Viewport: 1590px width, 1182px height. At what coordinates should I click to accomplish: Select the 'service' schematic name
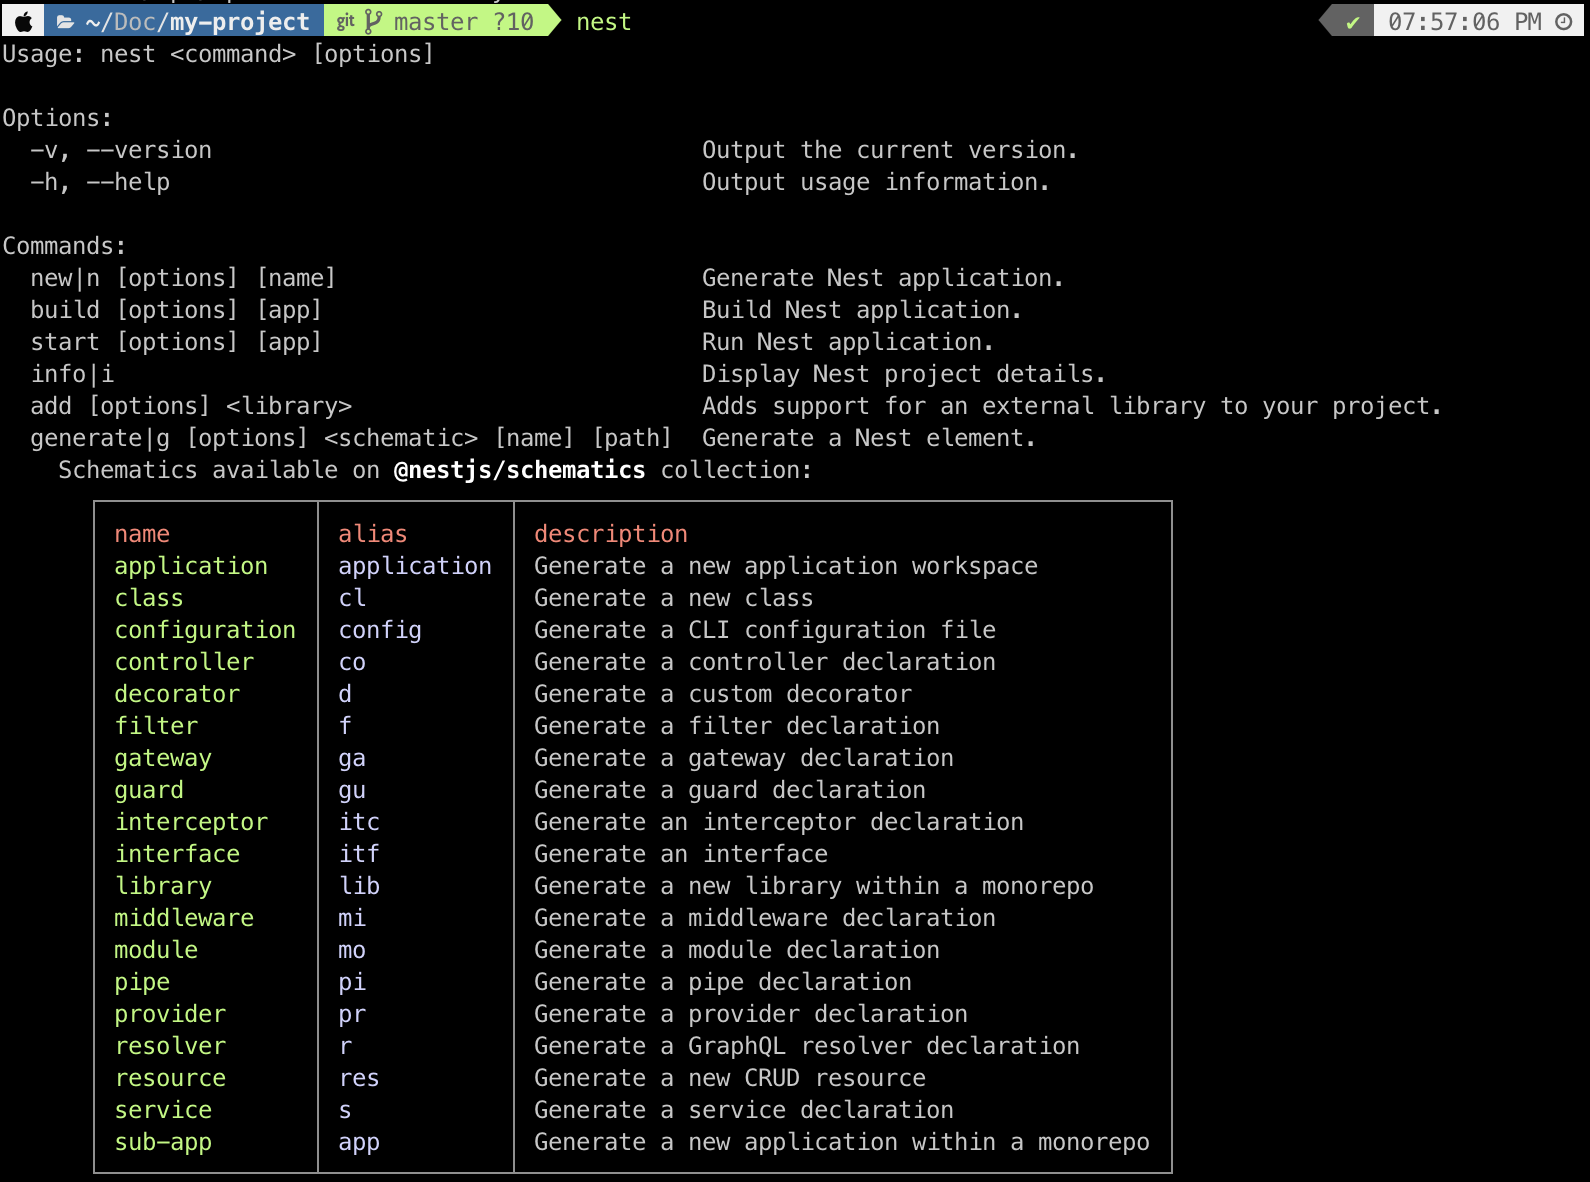pyautogui.click(x=163, y=1110)
